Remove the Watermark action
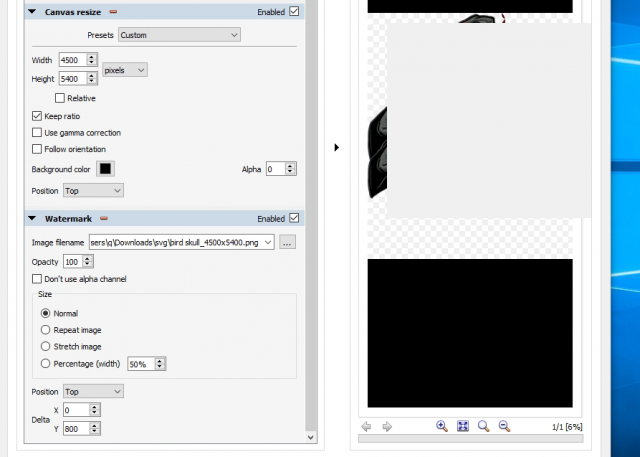640x457 pixels. [104, 218]
